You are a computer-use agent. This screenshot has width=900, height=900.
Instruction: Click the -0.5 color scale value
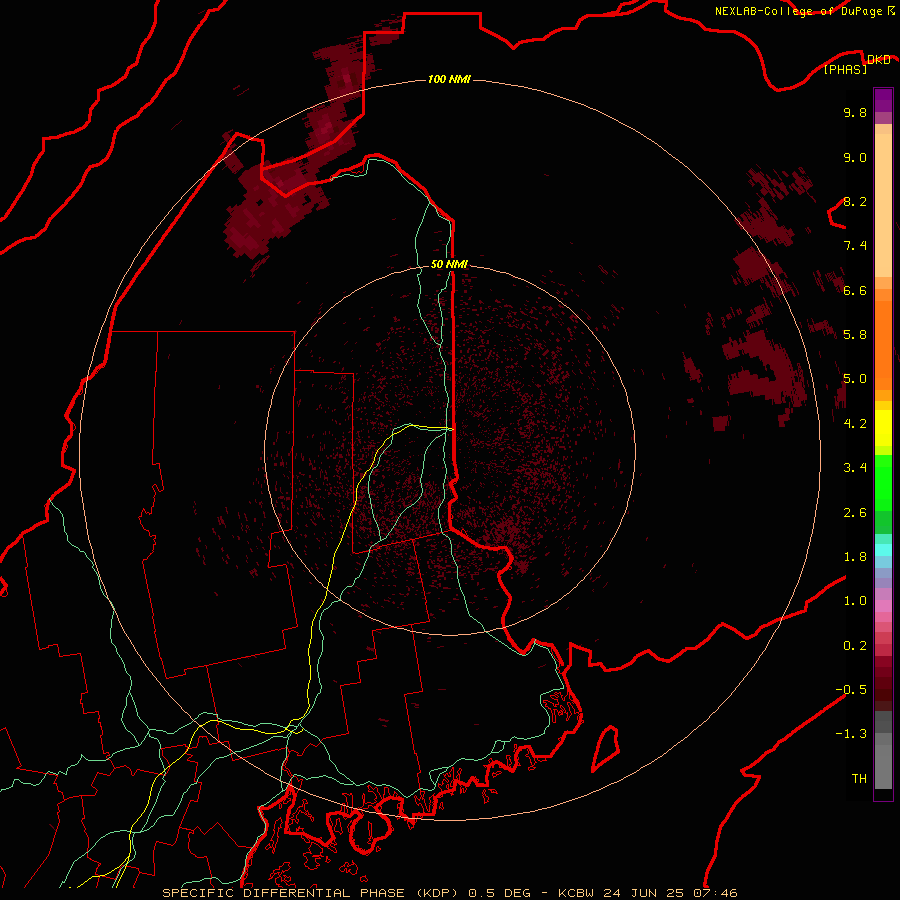click(x=851, y=690)
